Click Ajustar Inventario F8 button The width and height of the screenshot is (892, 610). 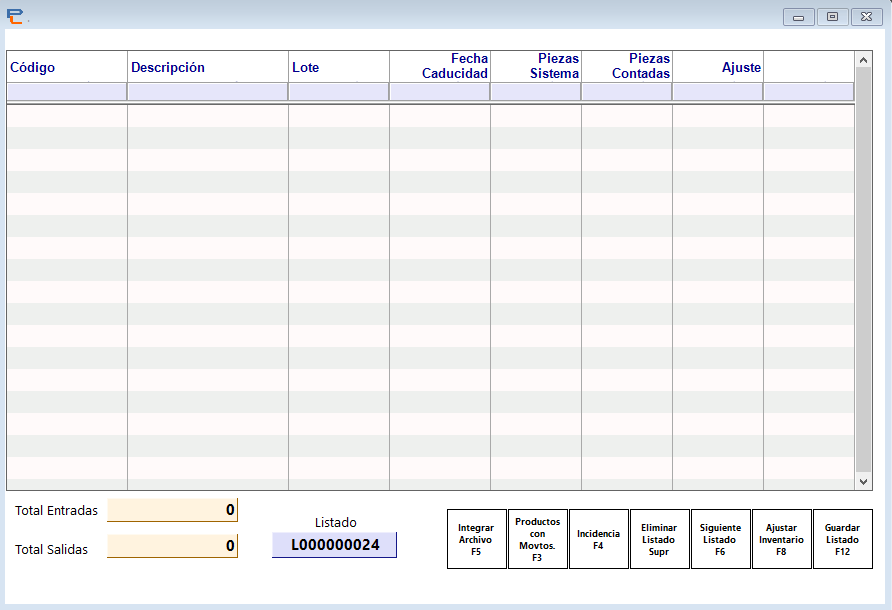[782, 539]
